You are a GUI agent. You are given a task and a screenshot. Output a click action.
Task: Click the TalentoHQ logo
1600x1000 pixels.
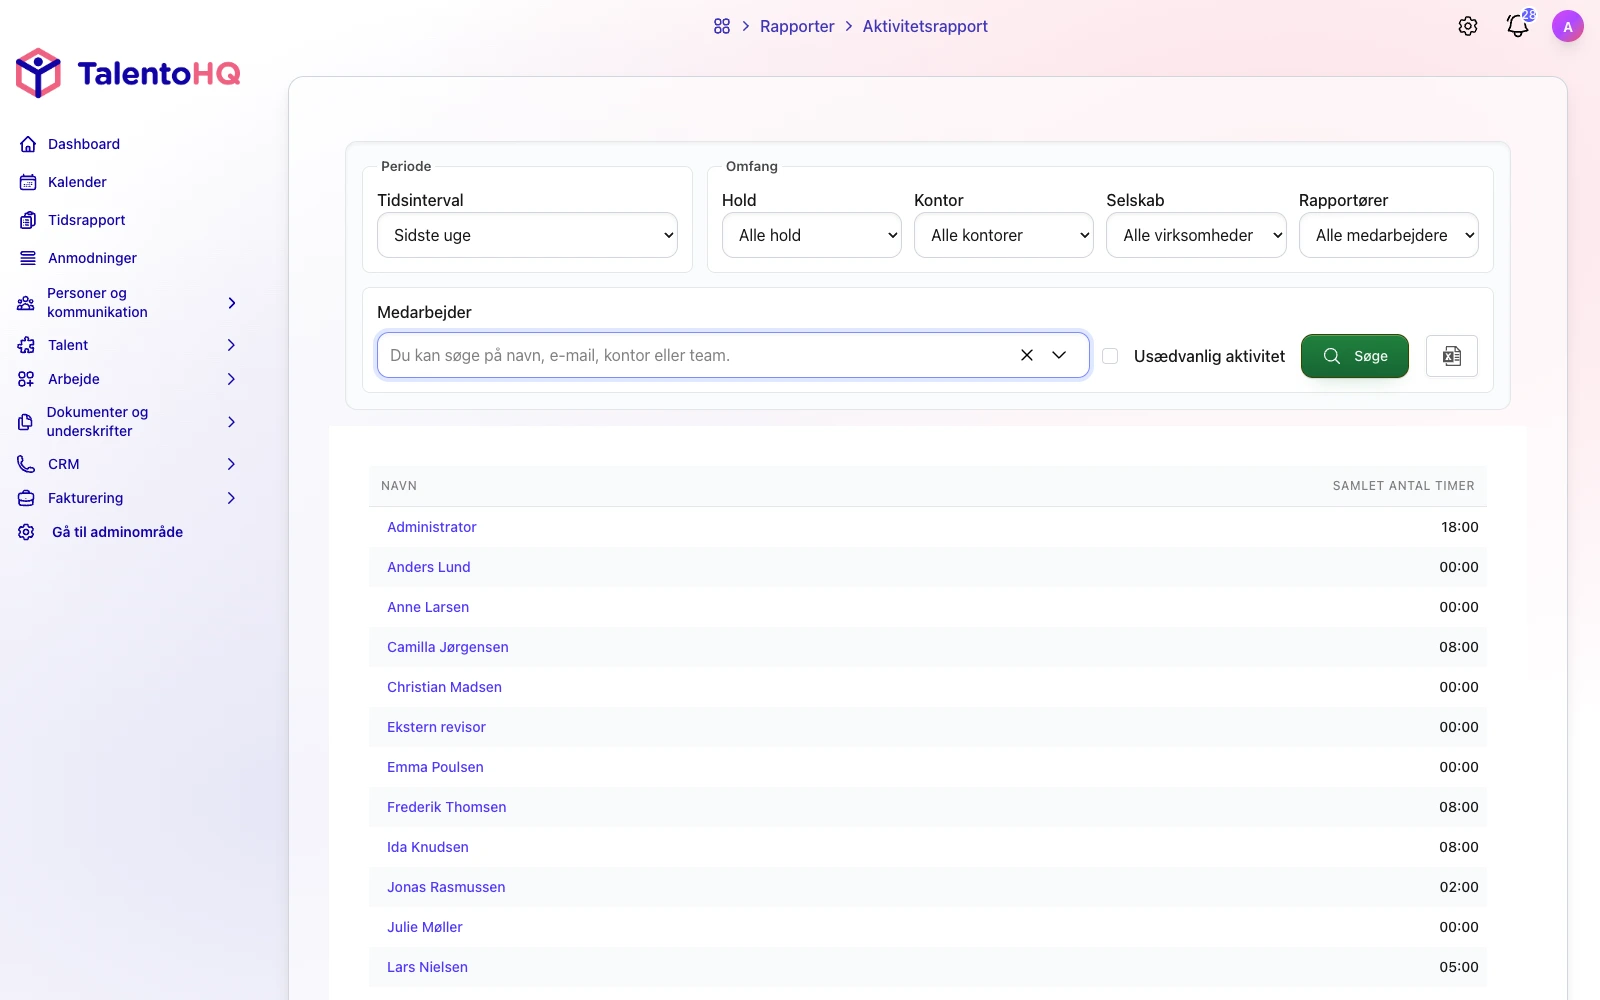pyautogui.click(x=128, y=73)
